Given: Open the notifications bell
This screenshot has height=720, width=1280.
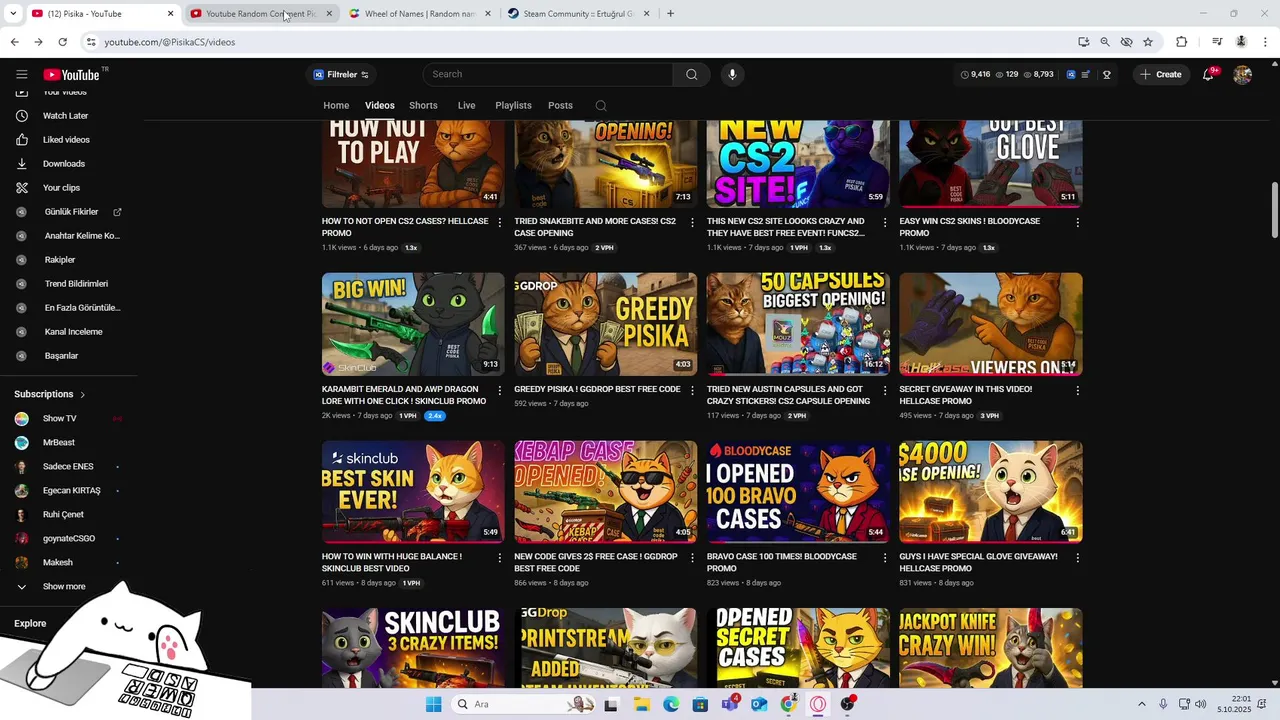Looking at the screenshot, I should pos(1208,74).
